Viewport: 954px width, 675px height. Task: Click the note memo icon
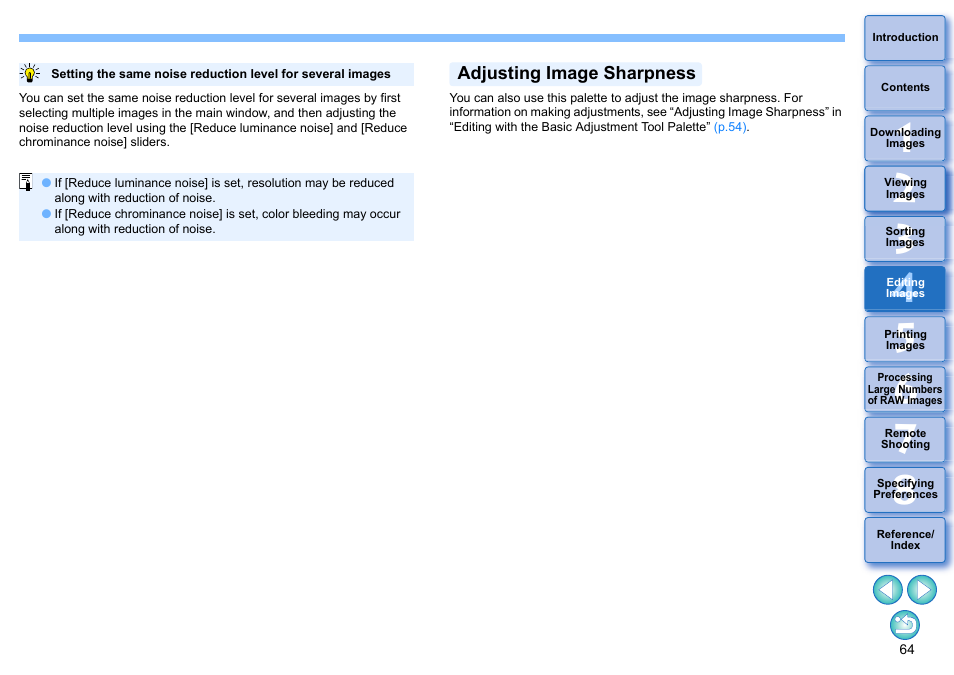(26, 182)
